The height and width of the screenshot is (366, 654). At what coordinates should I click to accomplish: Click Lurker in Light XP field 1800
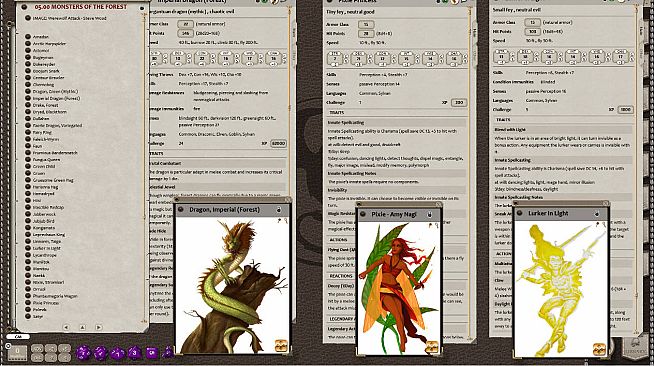(625, 110)
